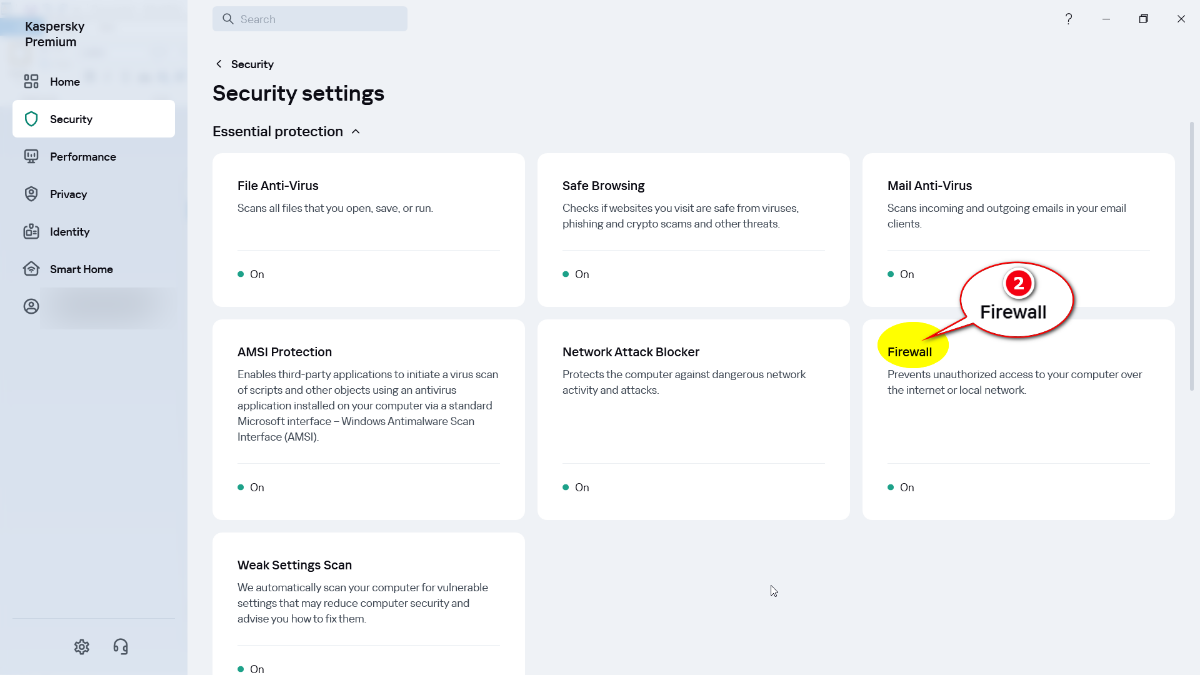Focus the Search input field

[310, 19]
